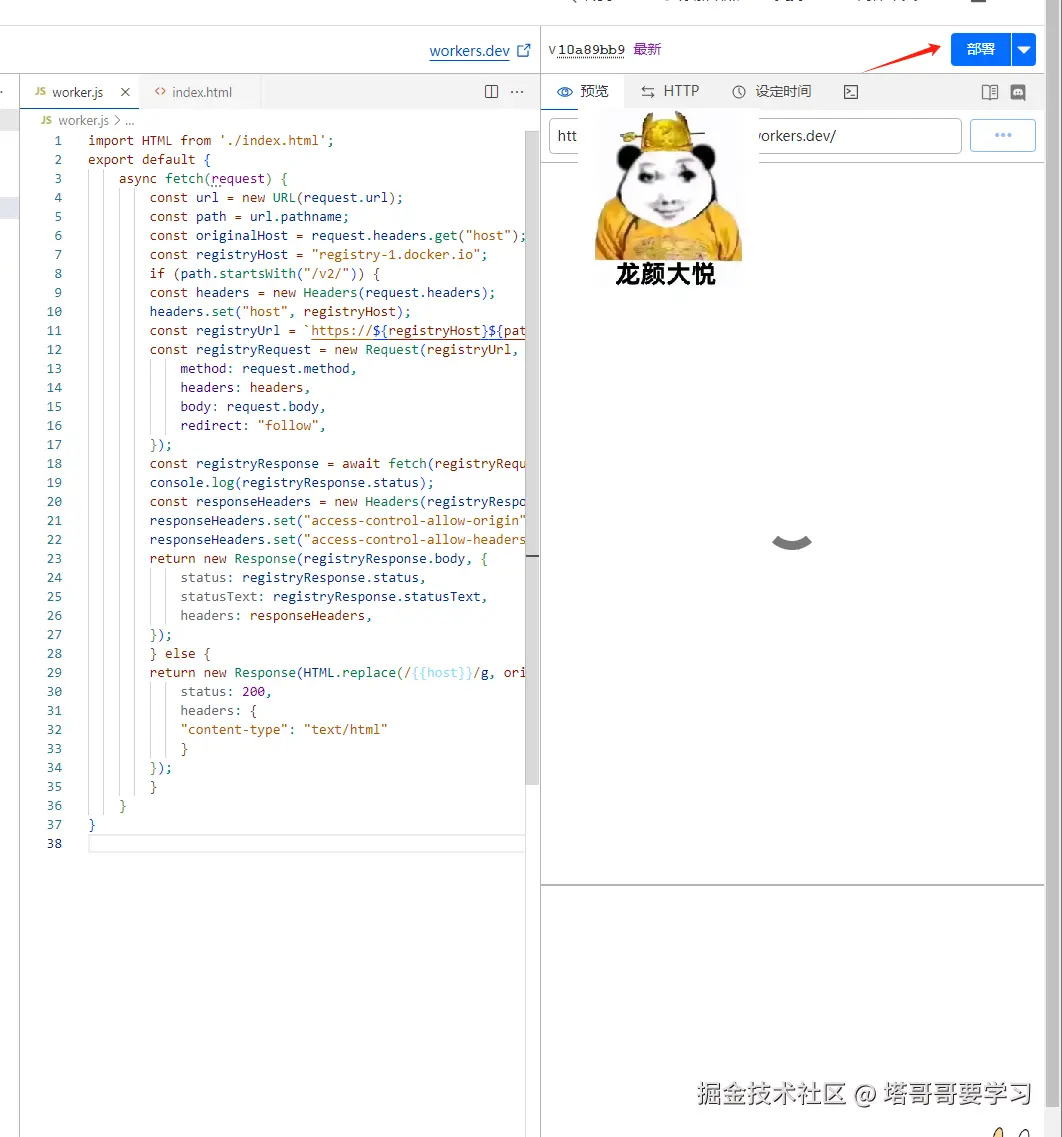Open the workers.dev link
This screenshot has width=1062, height=1137.
click(470, 51)
